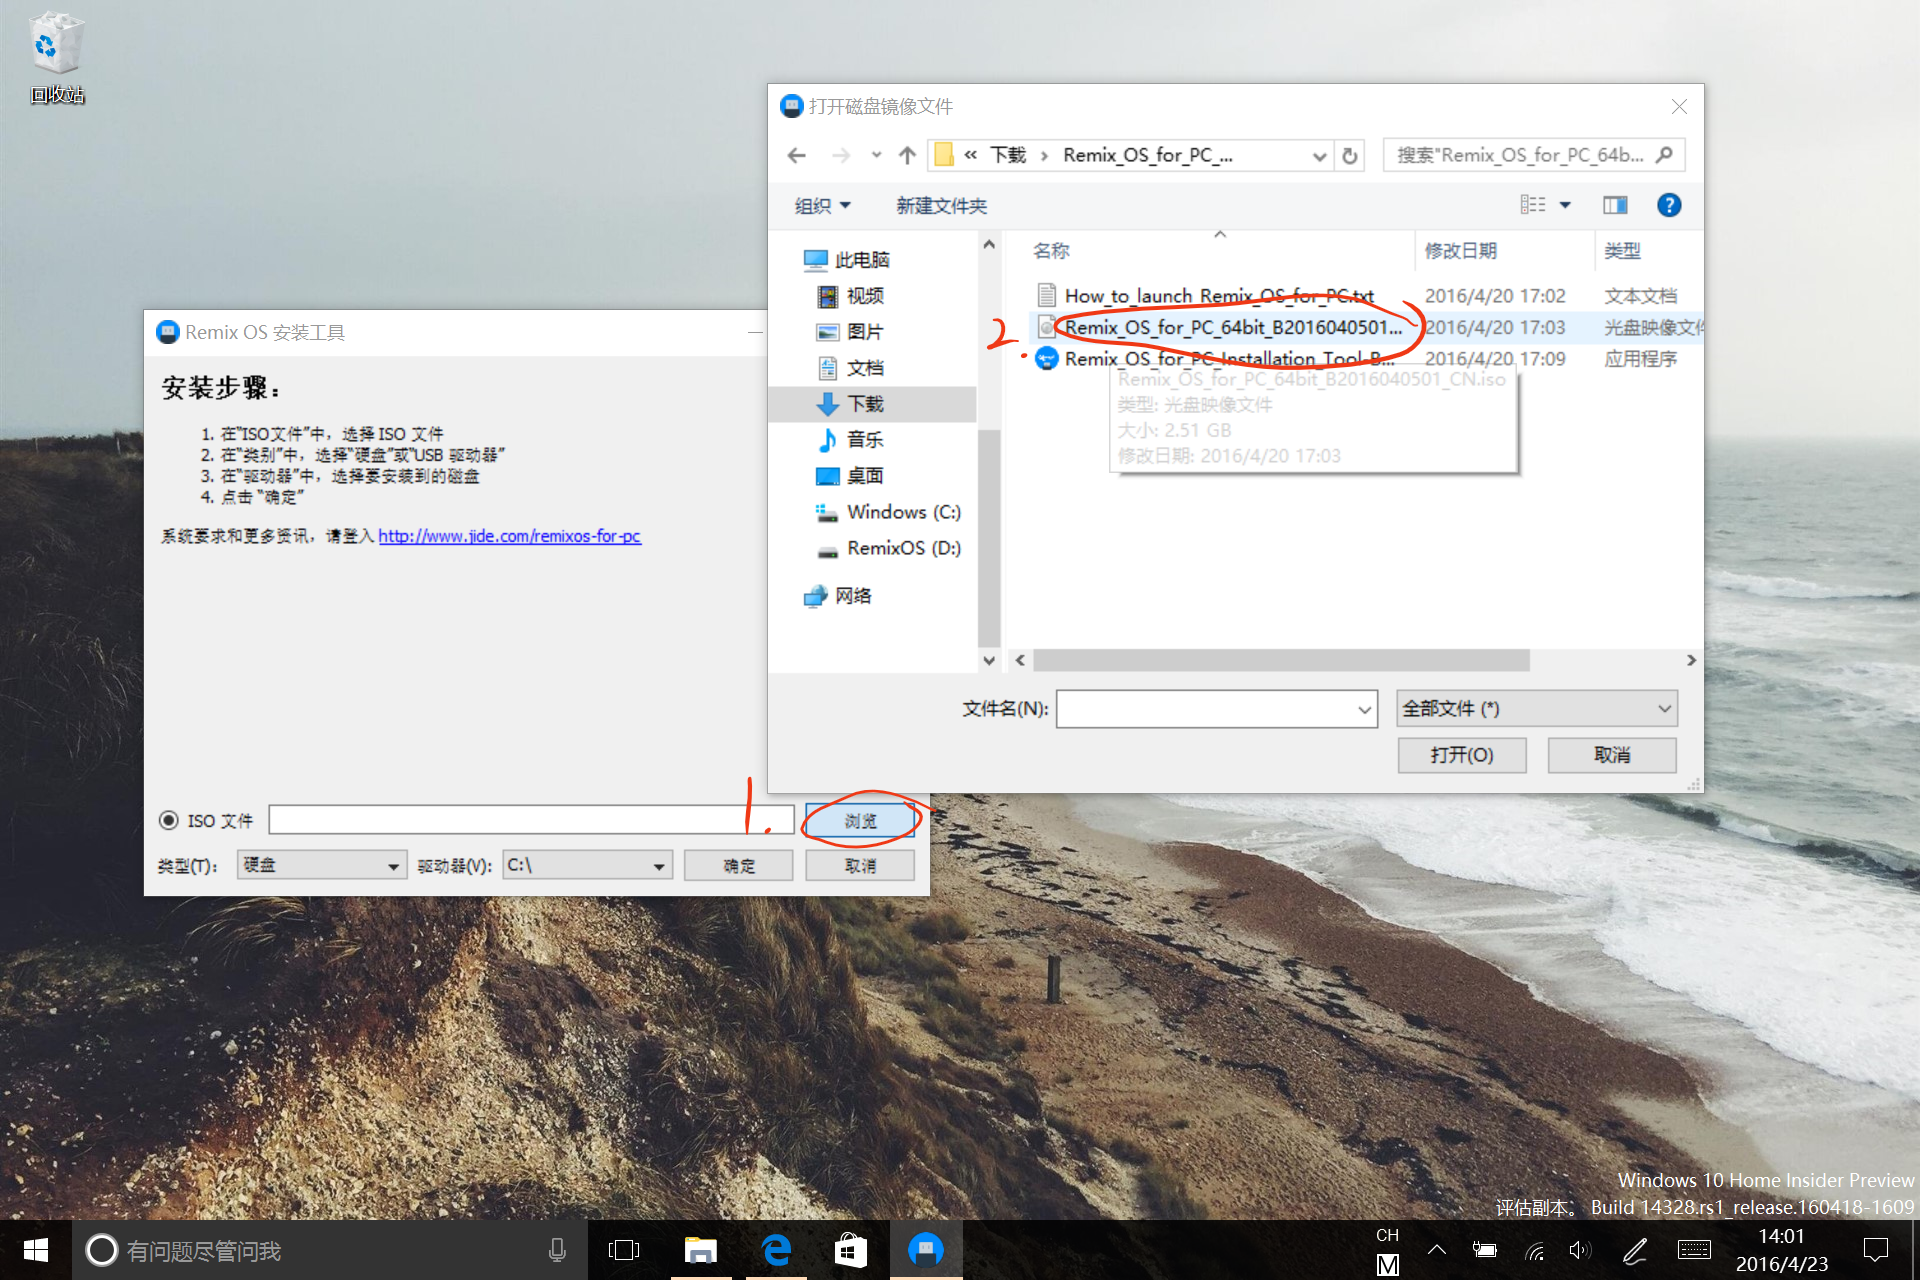Click the ISO file path field

[x=531, y=820]
